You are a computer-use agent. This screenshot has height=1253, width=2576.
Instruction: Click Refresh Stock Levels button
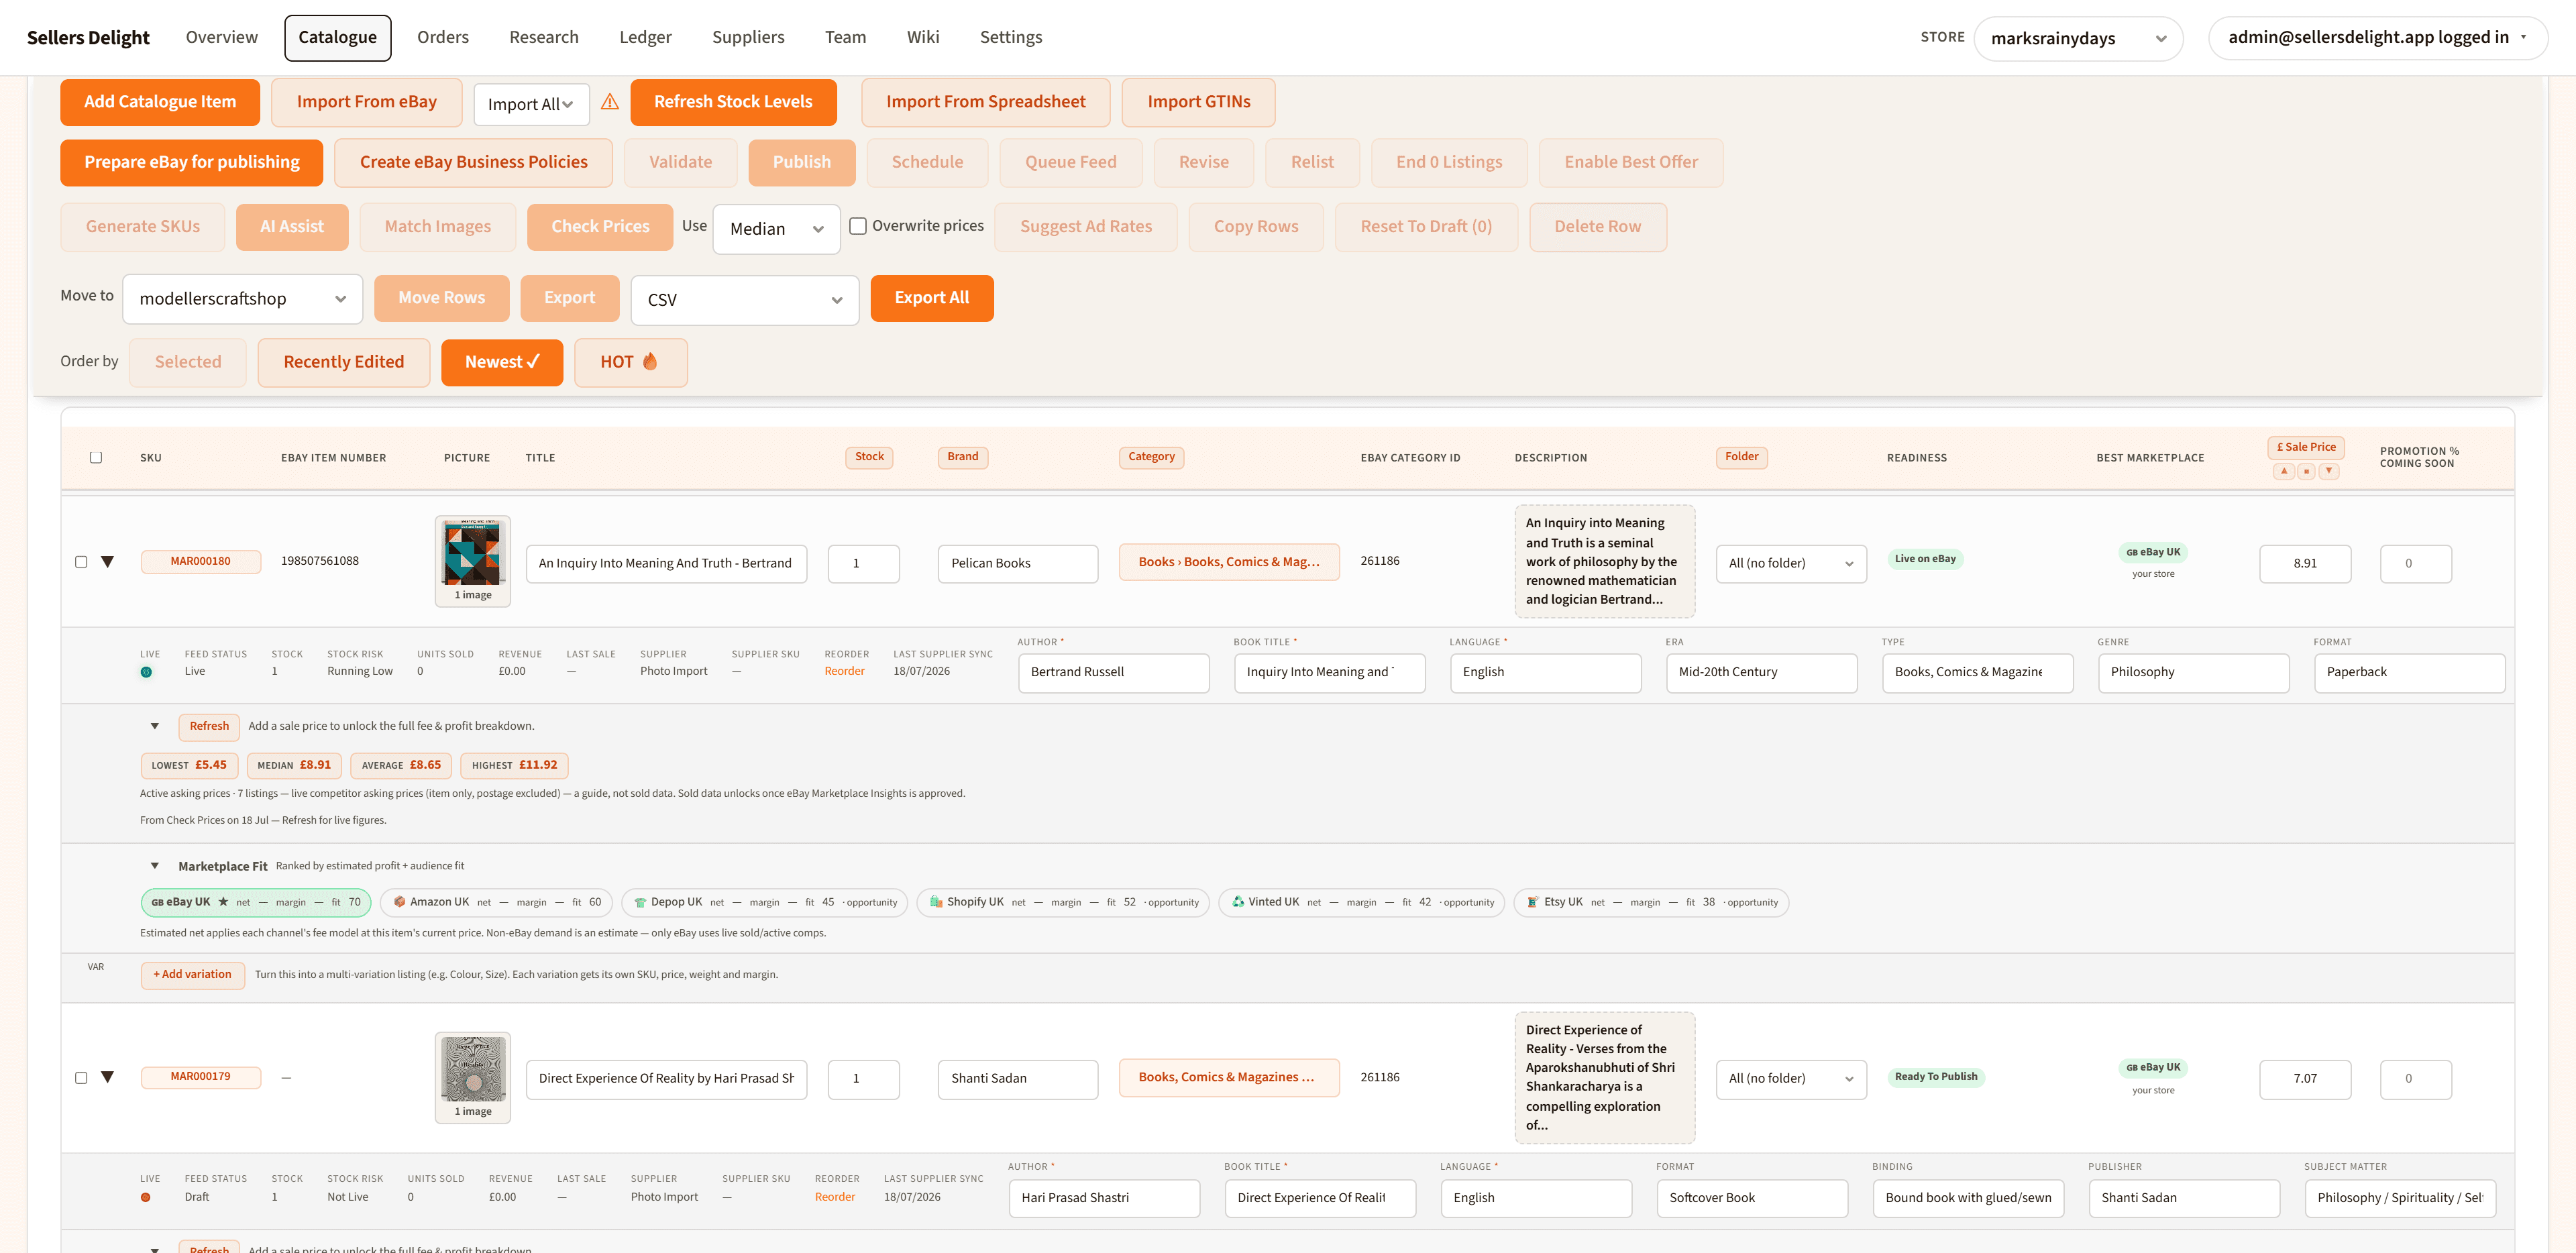point(733,102)
